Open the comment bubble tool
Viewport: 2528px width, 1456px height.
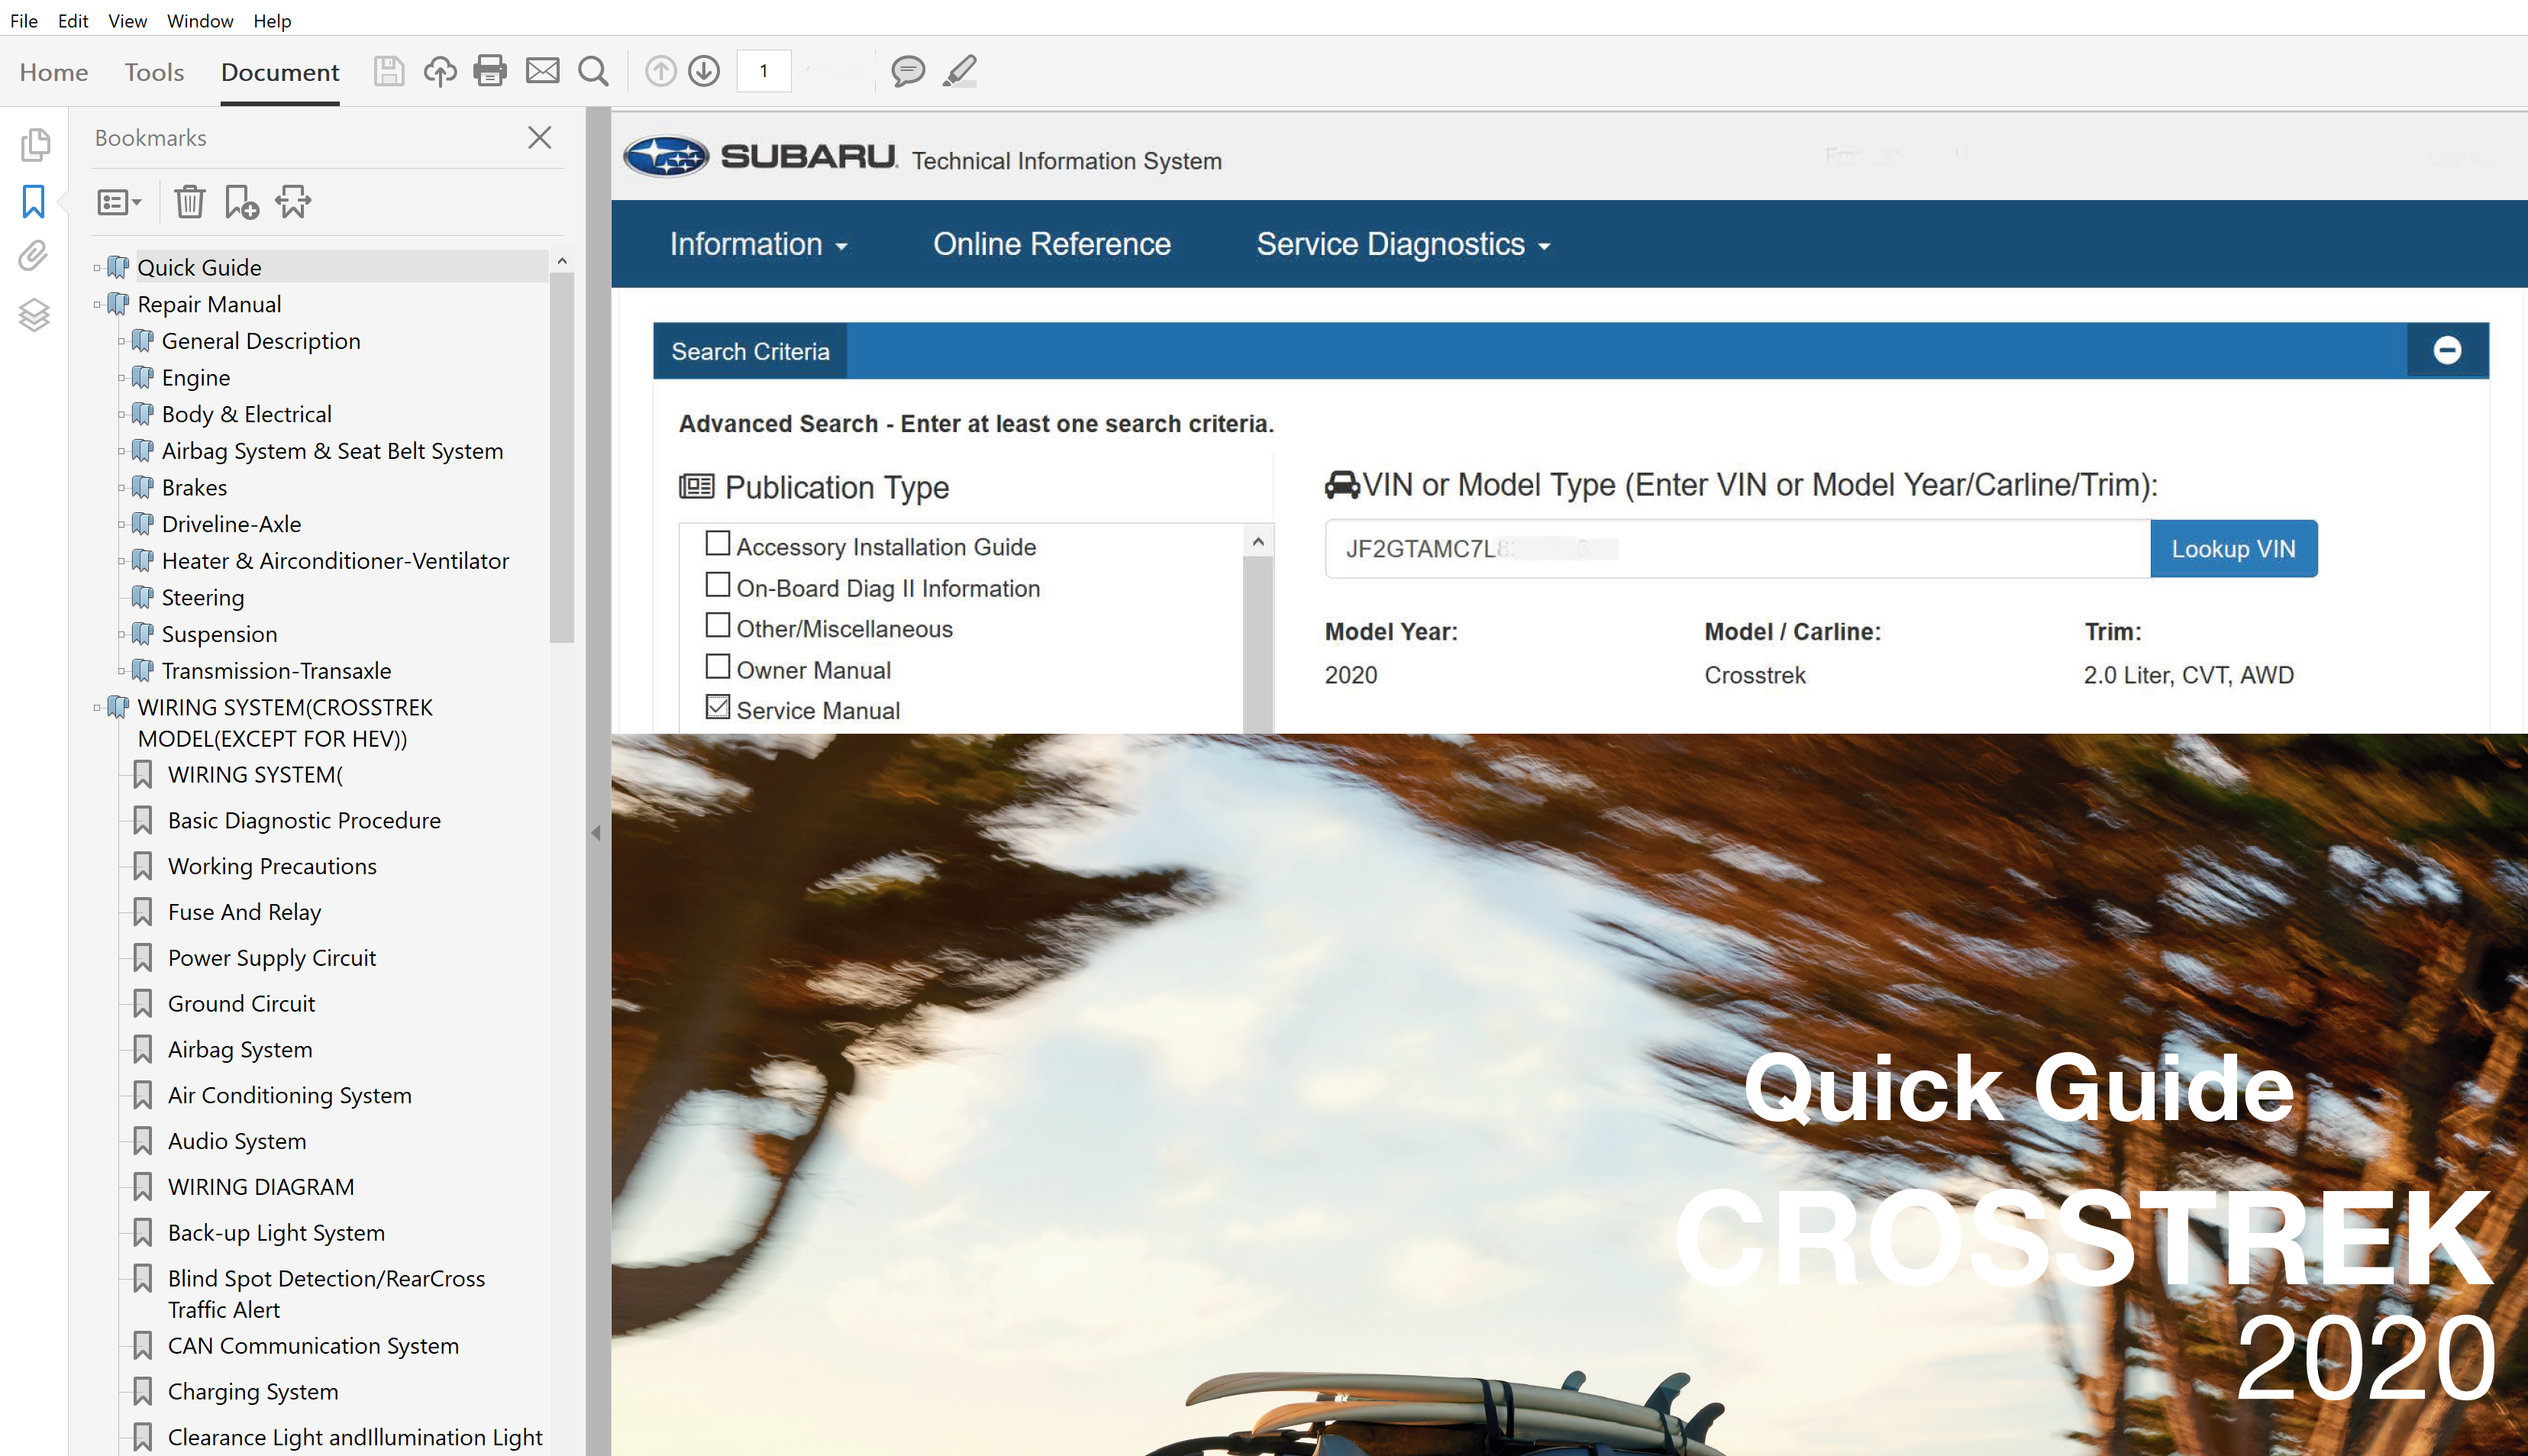907,71
